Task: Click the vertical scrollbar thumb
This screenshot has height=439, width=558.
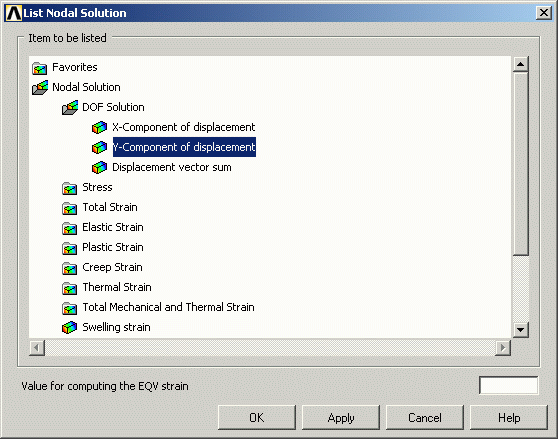Action: (x=521, y=164)
